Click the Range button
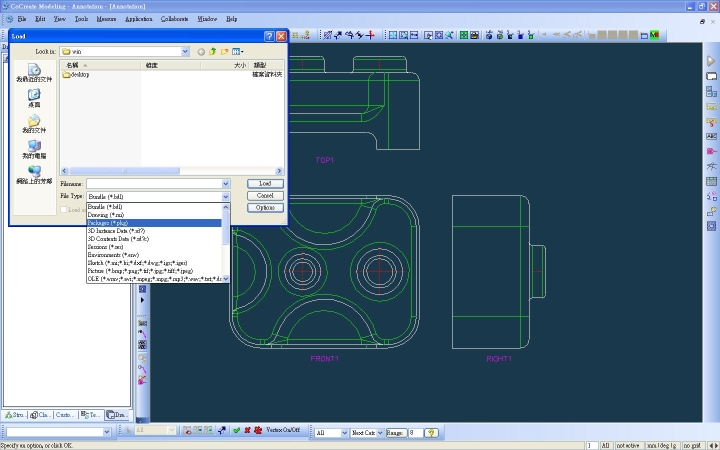The image size is (720, 450). (x=396, y=433)
